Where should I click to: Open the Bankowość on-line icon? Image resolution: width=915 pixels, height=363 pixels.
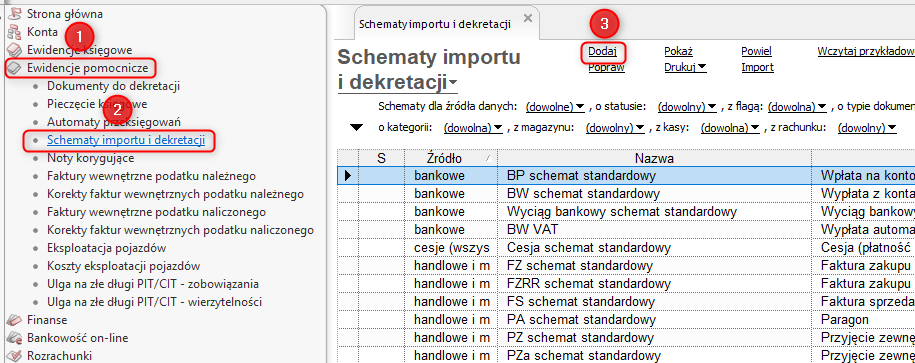pyautogui.click(x=14, y=338)
